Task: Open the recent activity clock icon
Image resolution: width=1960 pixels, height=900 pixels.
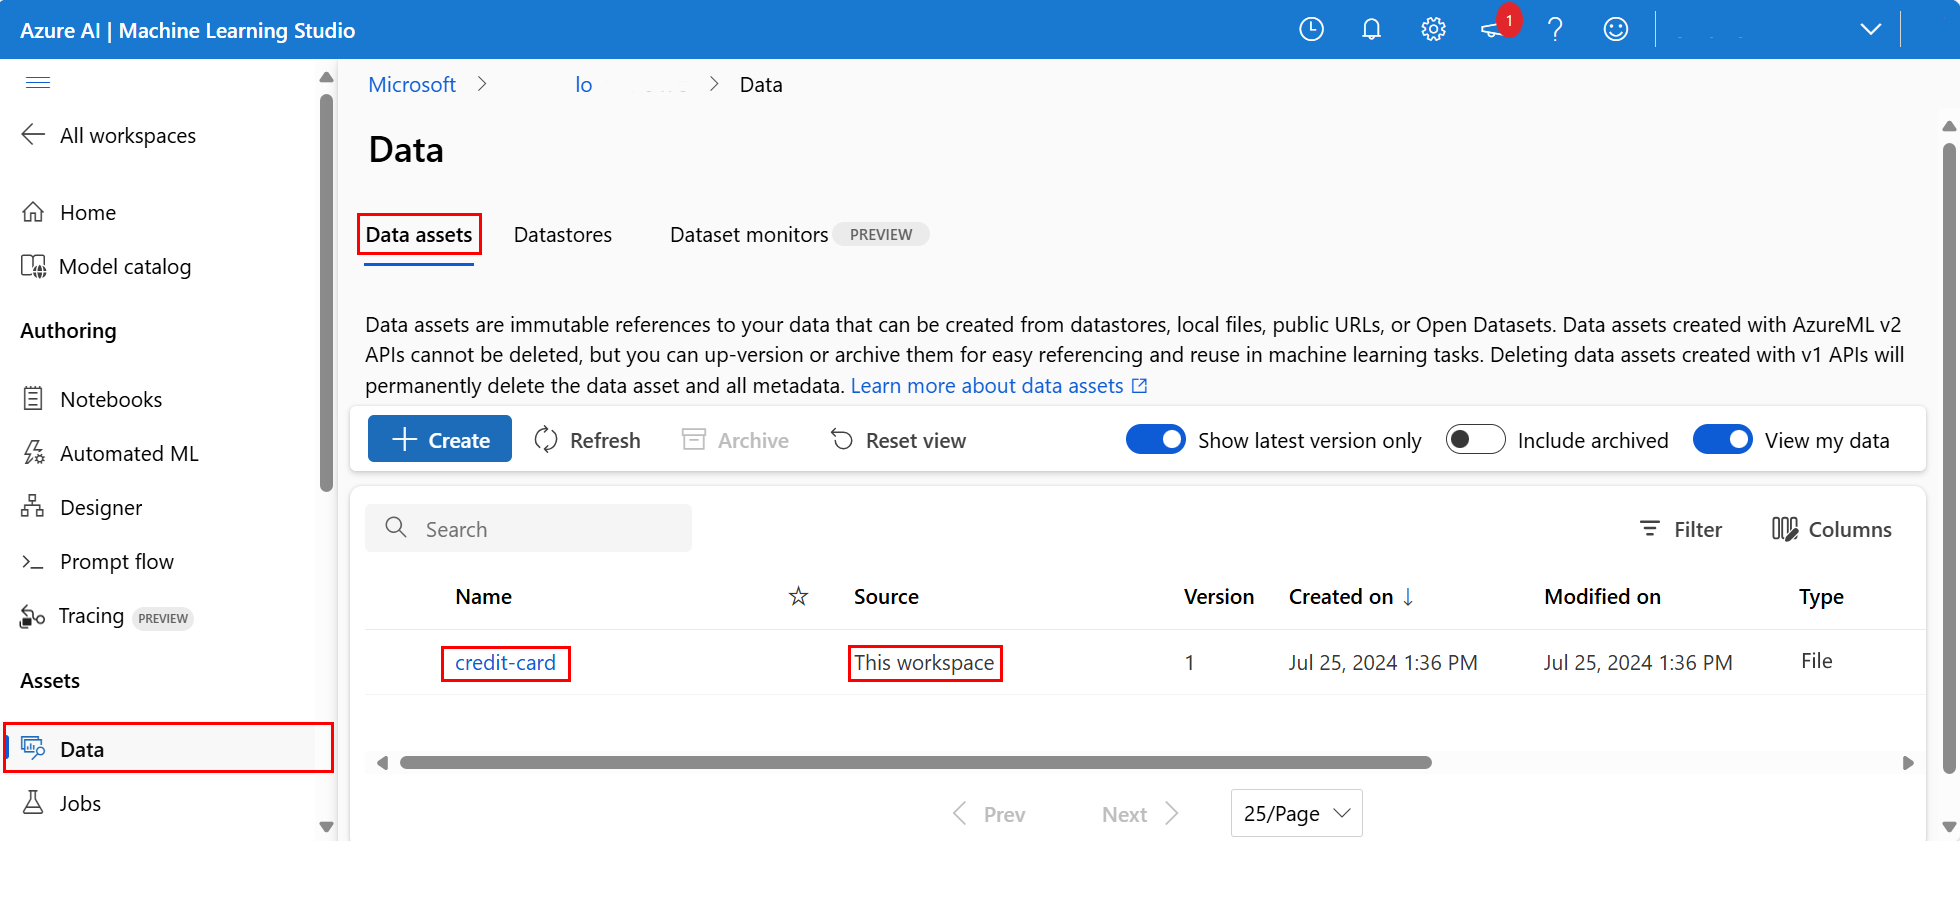Action: 1311,30
